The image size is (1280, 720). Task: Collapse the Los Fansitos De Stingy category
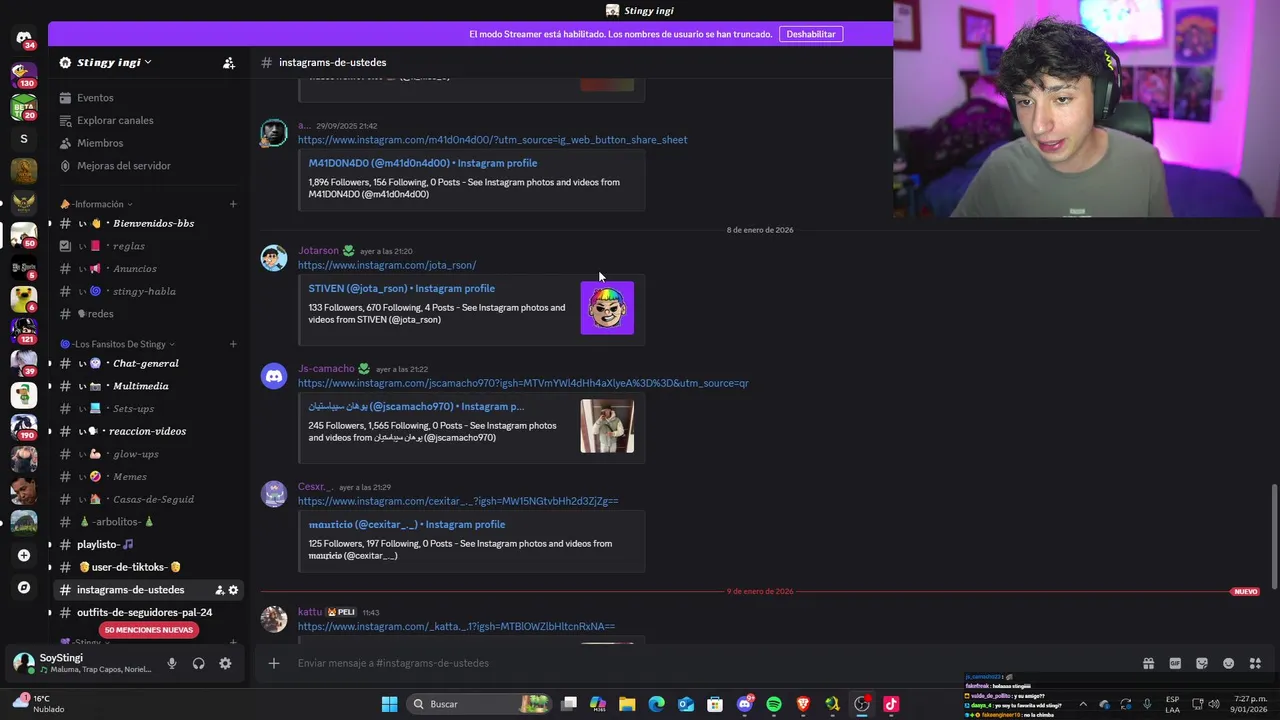coord(118,344)
